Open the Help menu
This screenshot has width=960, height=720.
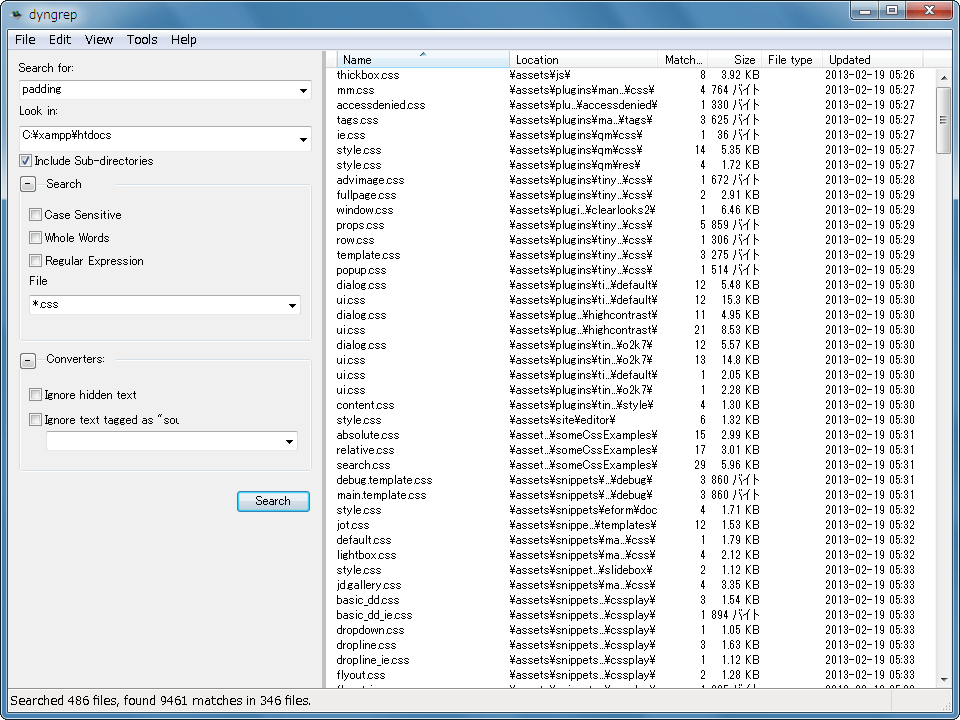coord(184,40)
